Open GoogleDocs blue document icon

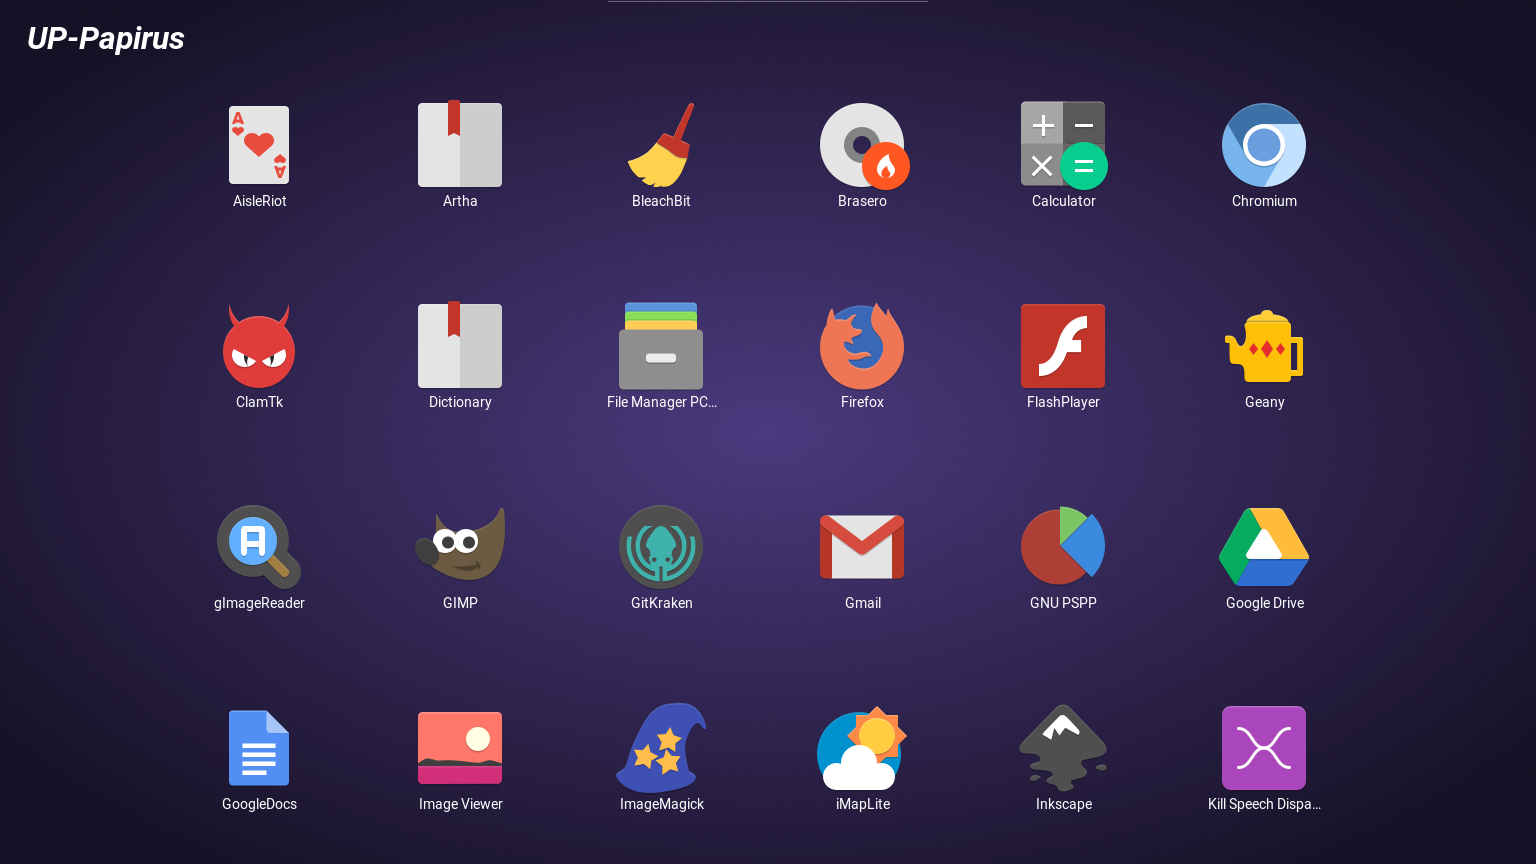(259, 748)
